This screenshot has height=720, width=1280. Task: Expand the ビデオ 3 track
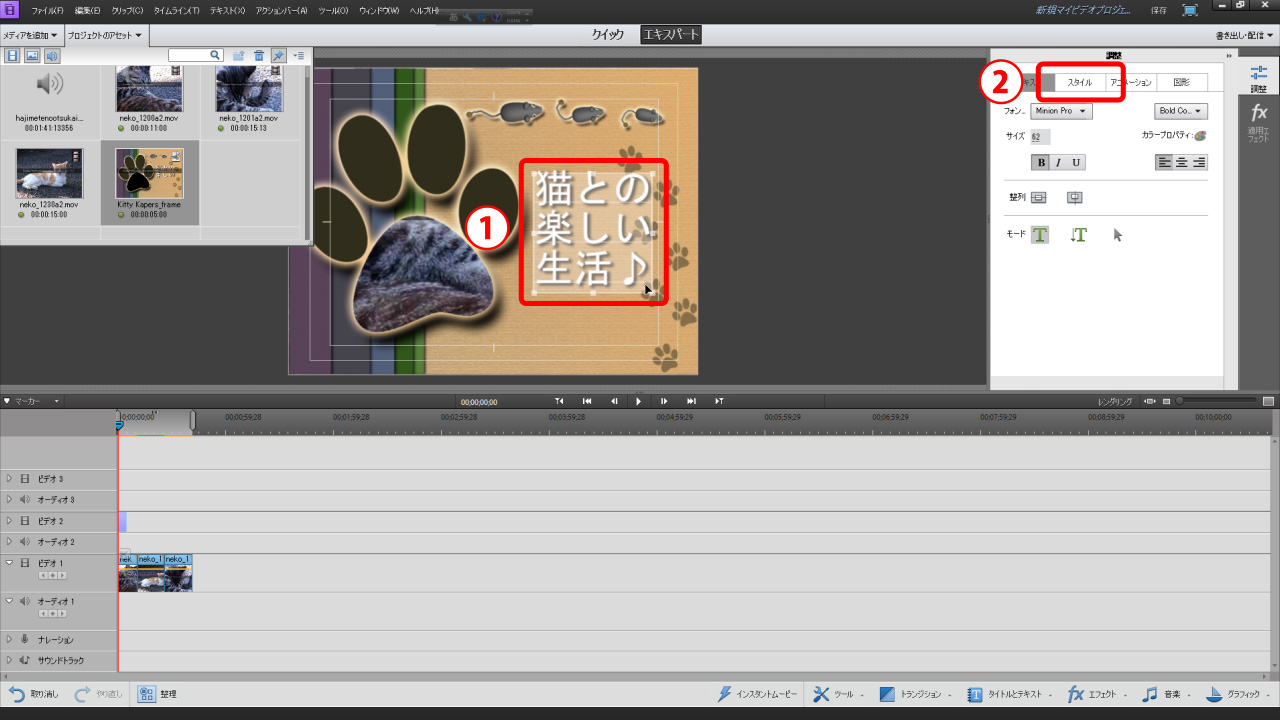10,479
